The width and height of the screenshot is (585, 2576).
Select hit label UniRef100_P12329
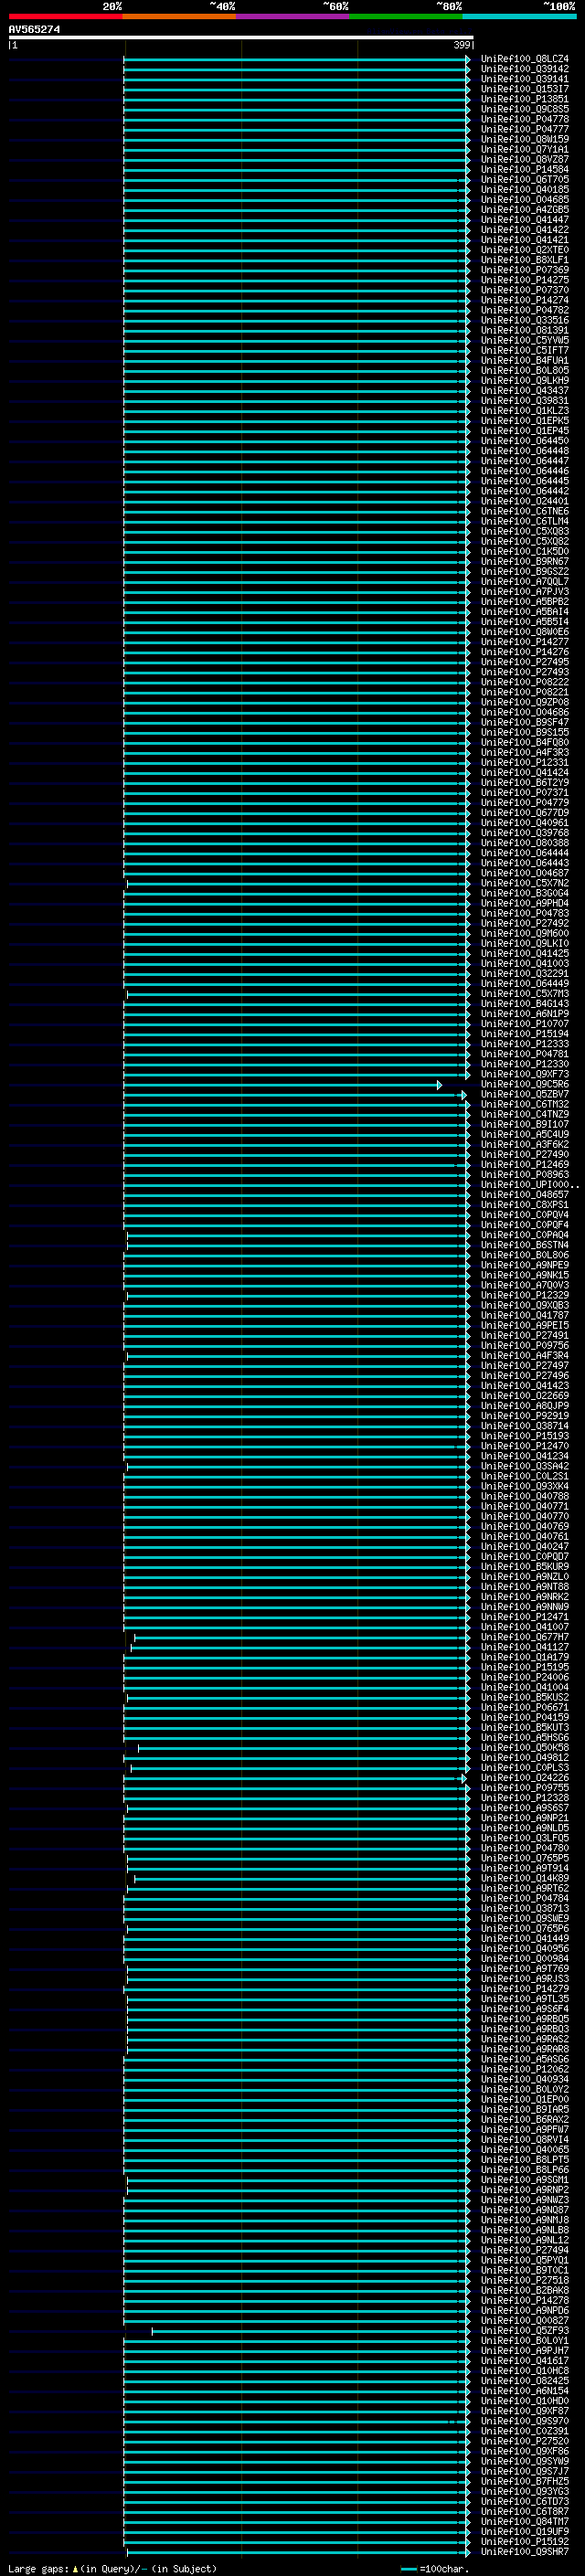525,1295
